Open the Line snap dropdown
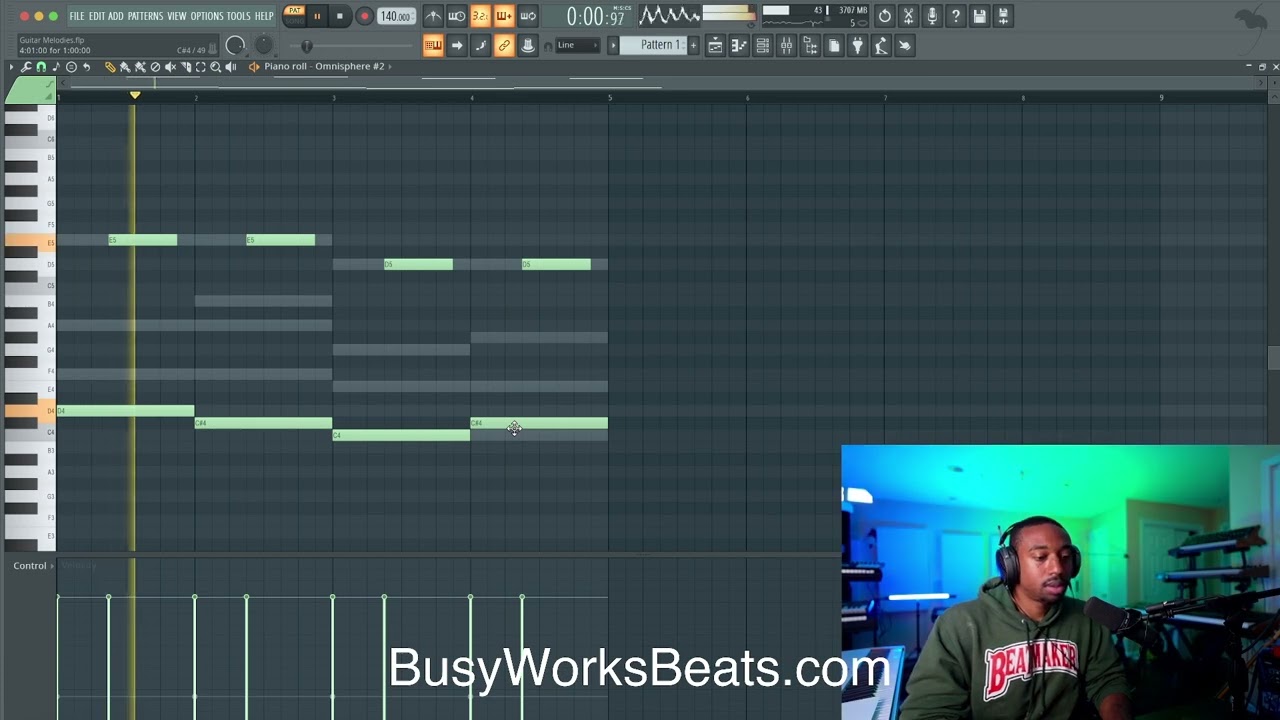The image size is (1280, 720). tap(577, 45)
